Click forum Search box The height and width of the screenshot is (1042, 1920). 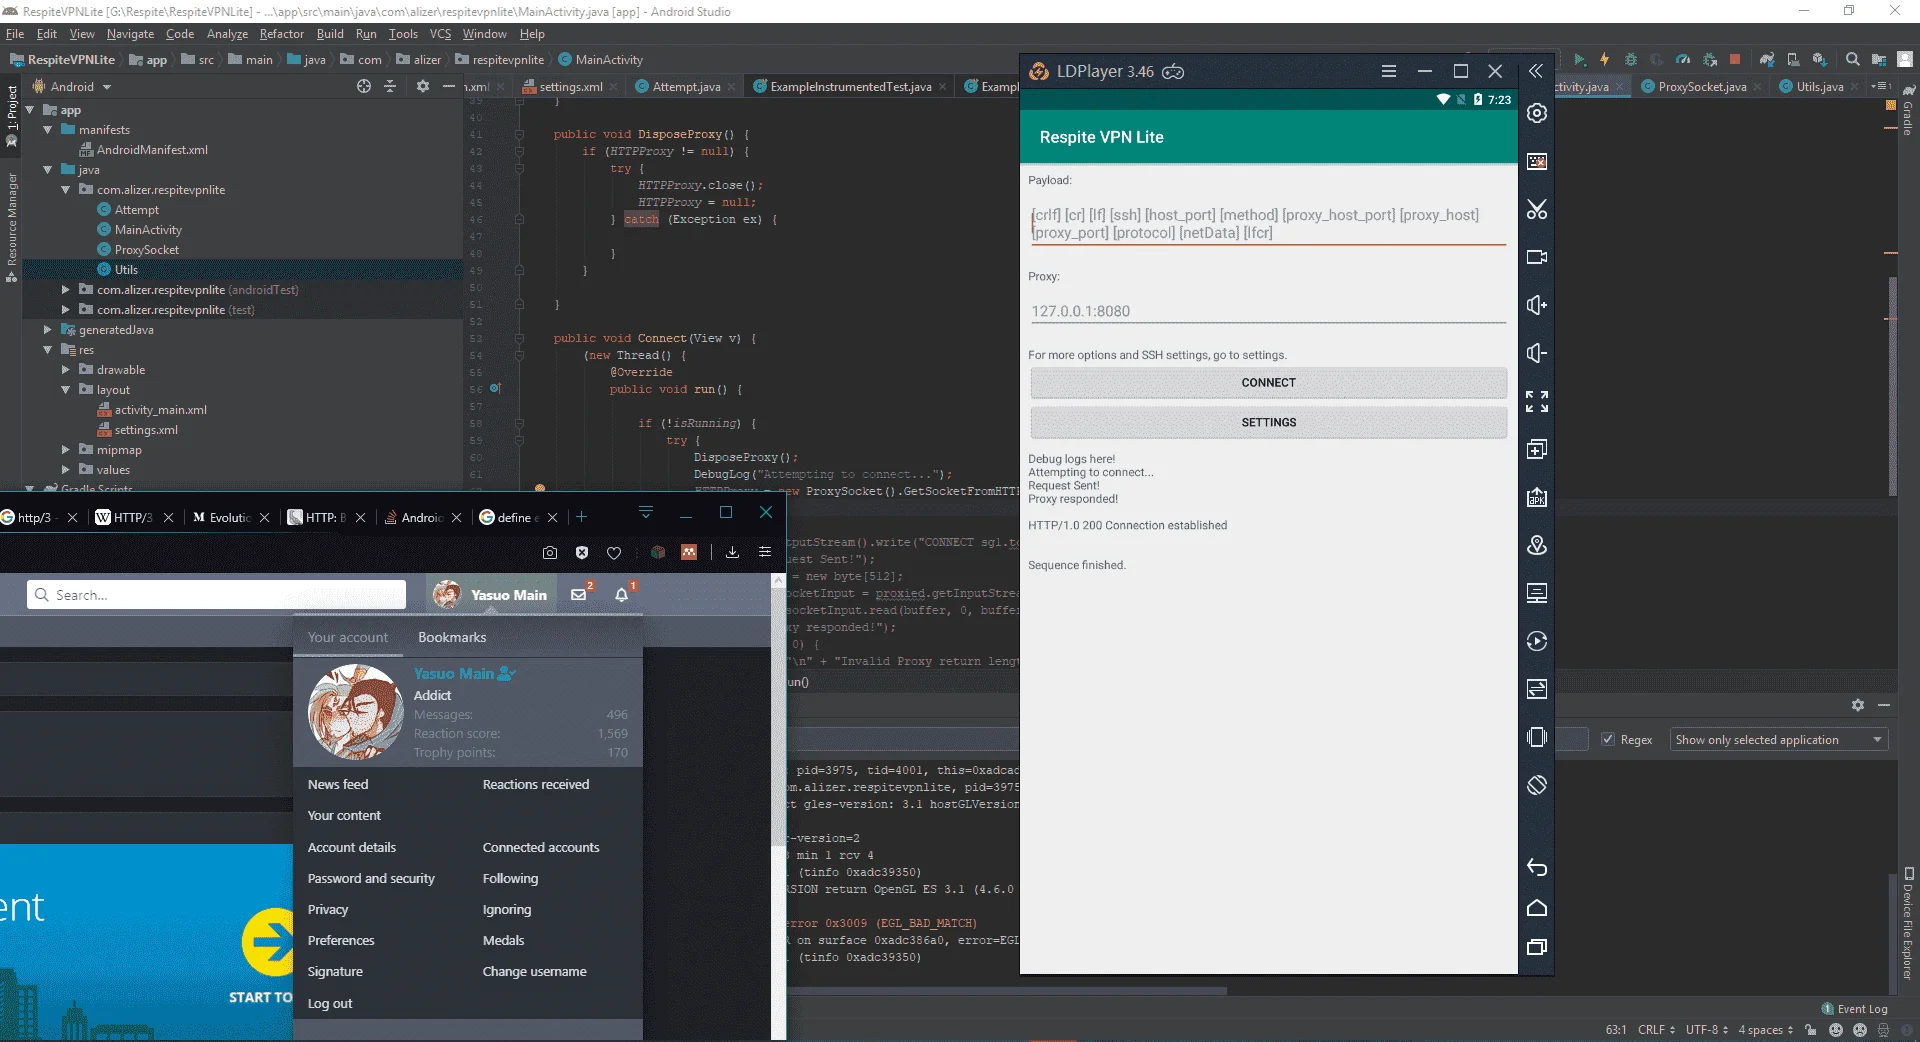tap(216, 595)
